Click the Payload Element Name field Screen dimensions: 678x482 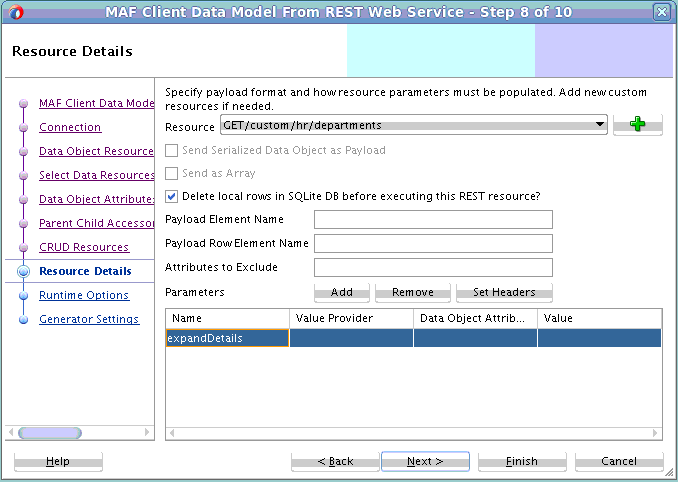point(433,220)
